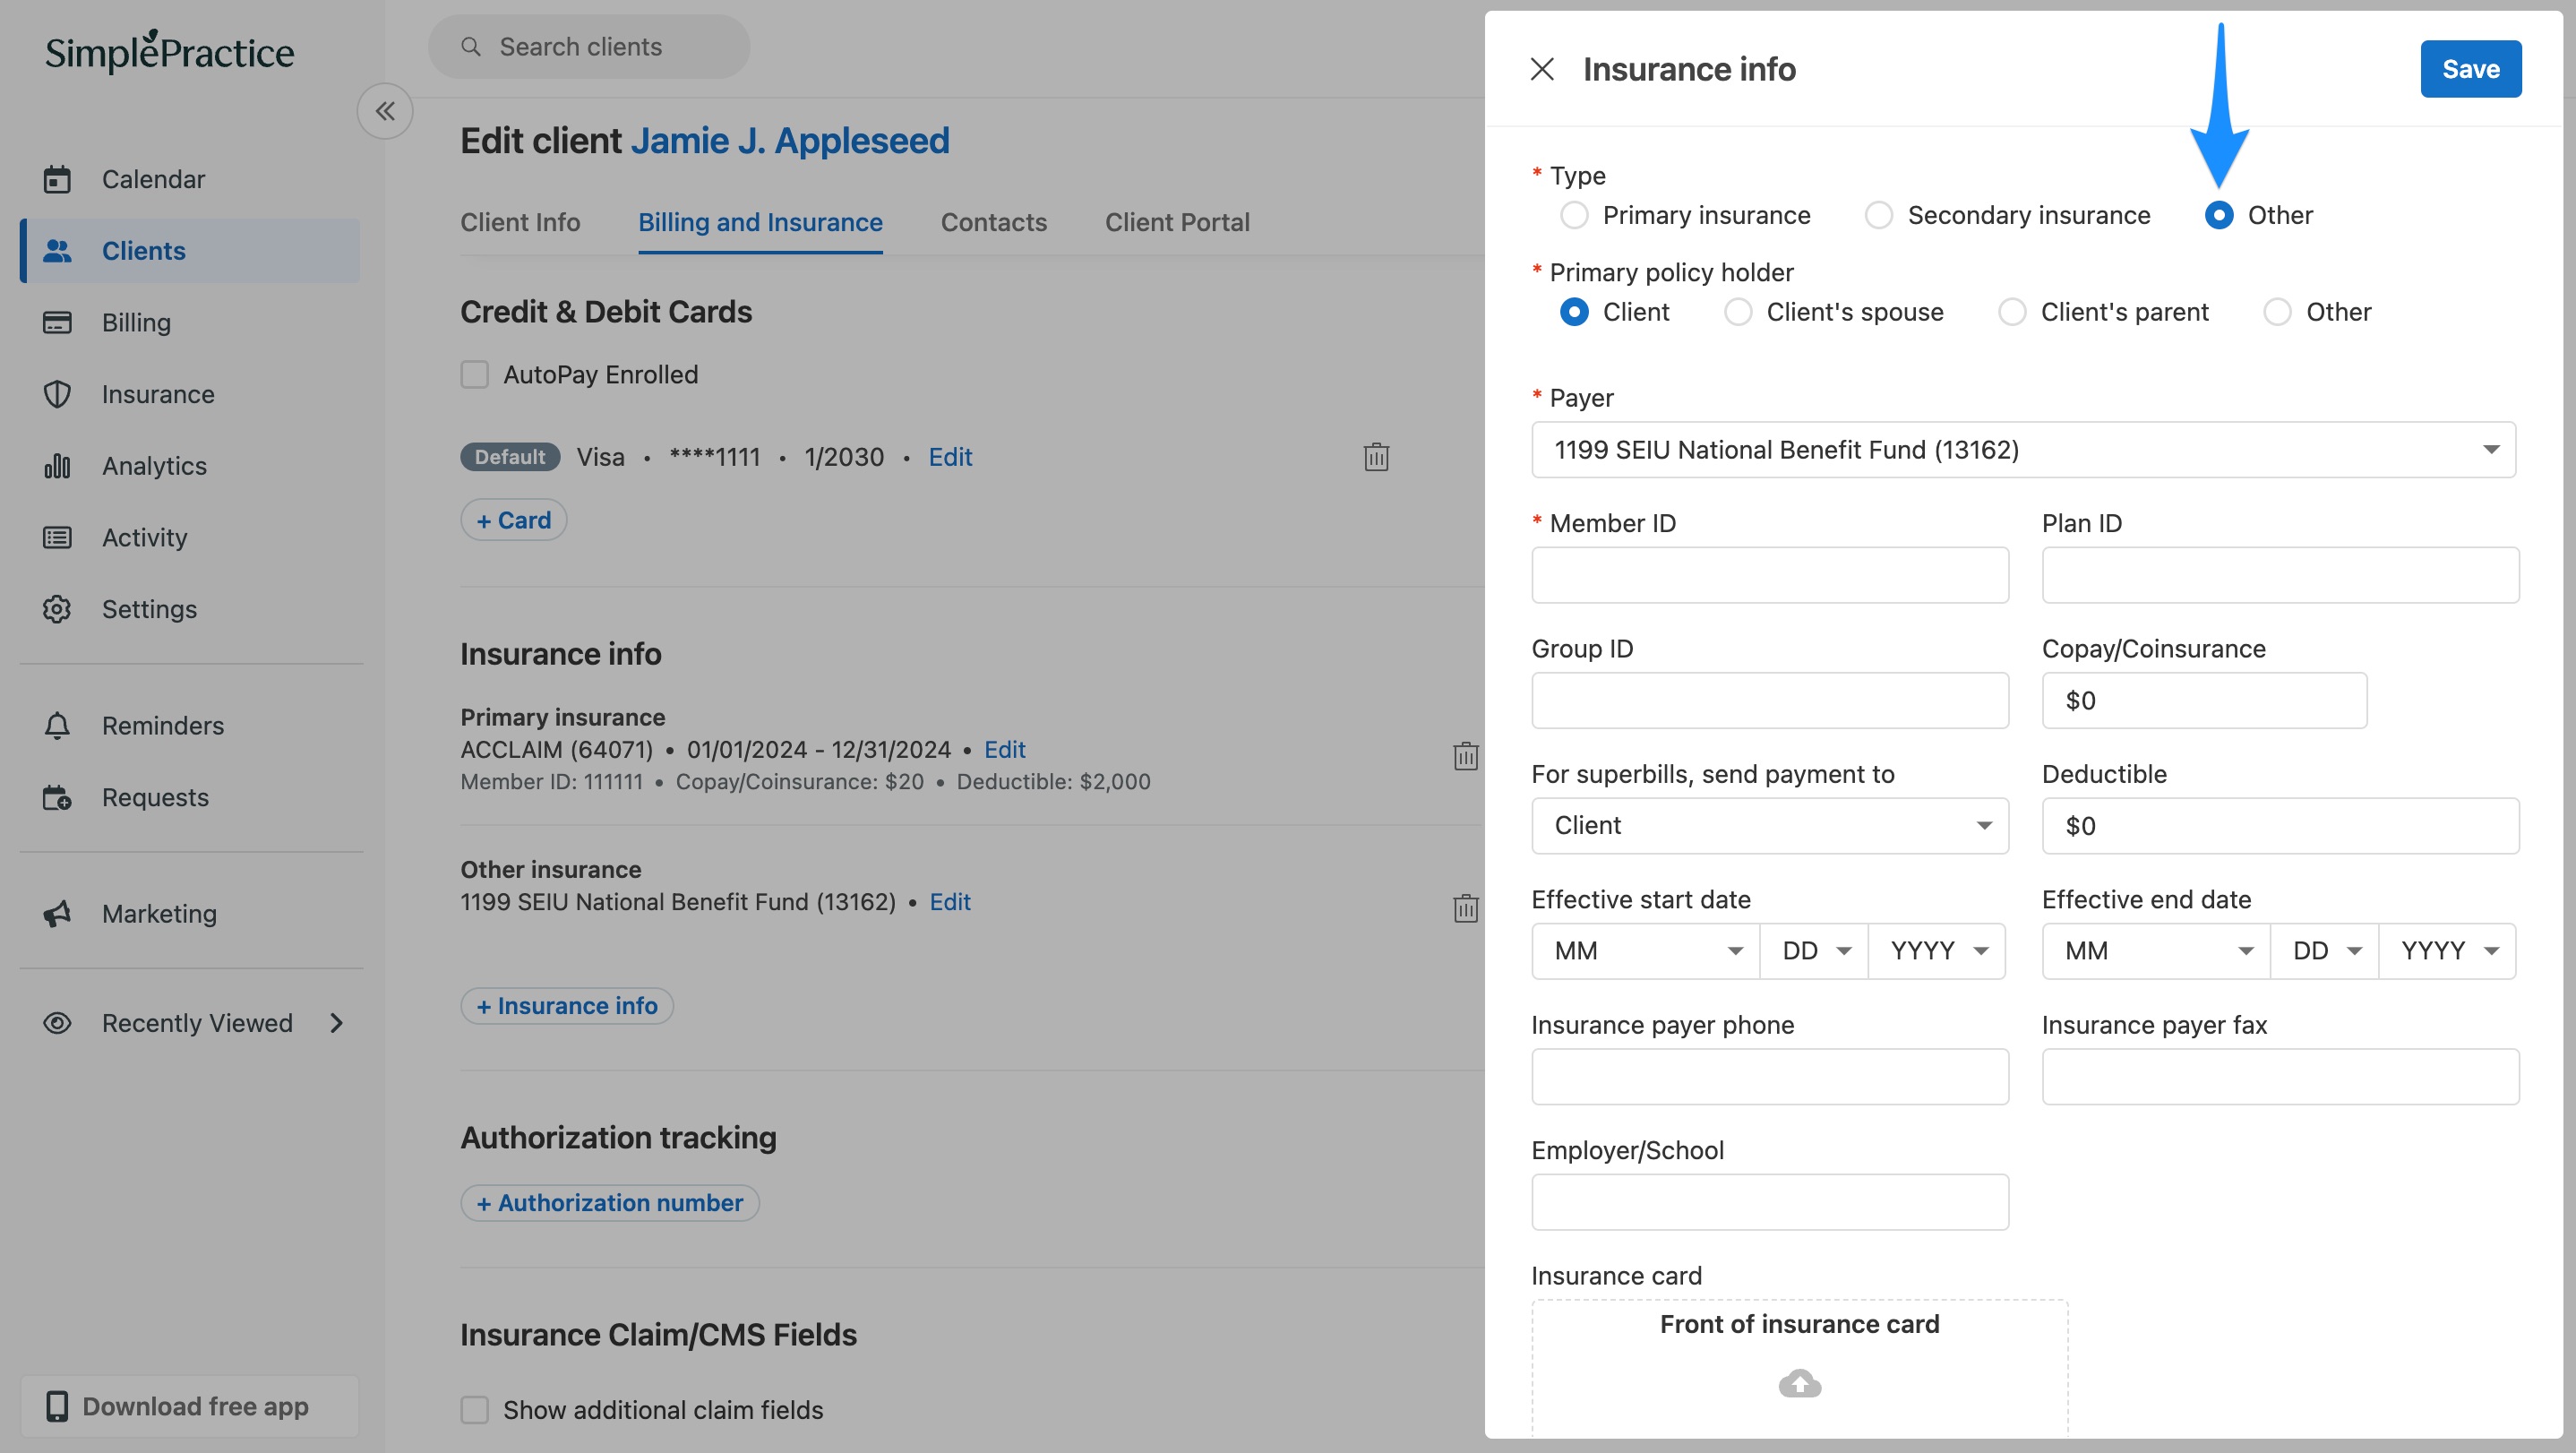Screen dimensions: 2576x1453
Task: Open effective start date month dropdown
Action: (x=1645, y=951)
